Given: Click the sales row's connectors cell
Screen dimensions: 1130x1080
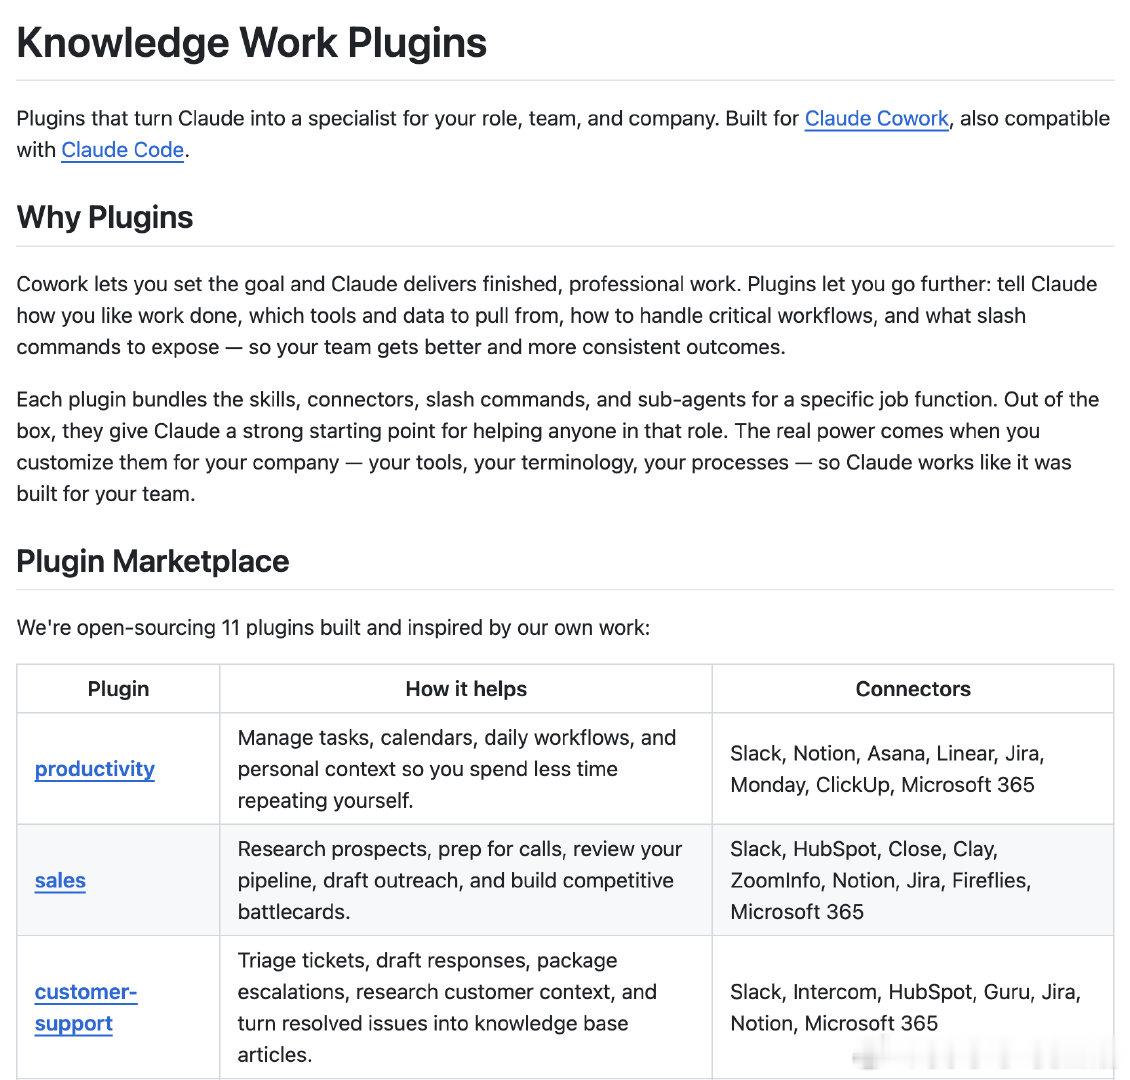Looking at the screenshot, I should tap(913, 880).
